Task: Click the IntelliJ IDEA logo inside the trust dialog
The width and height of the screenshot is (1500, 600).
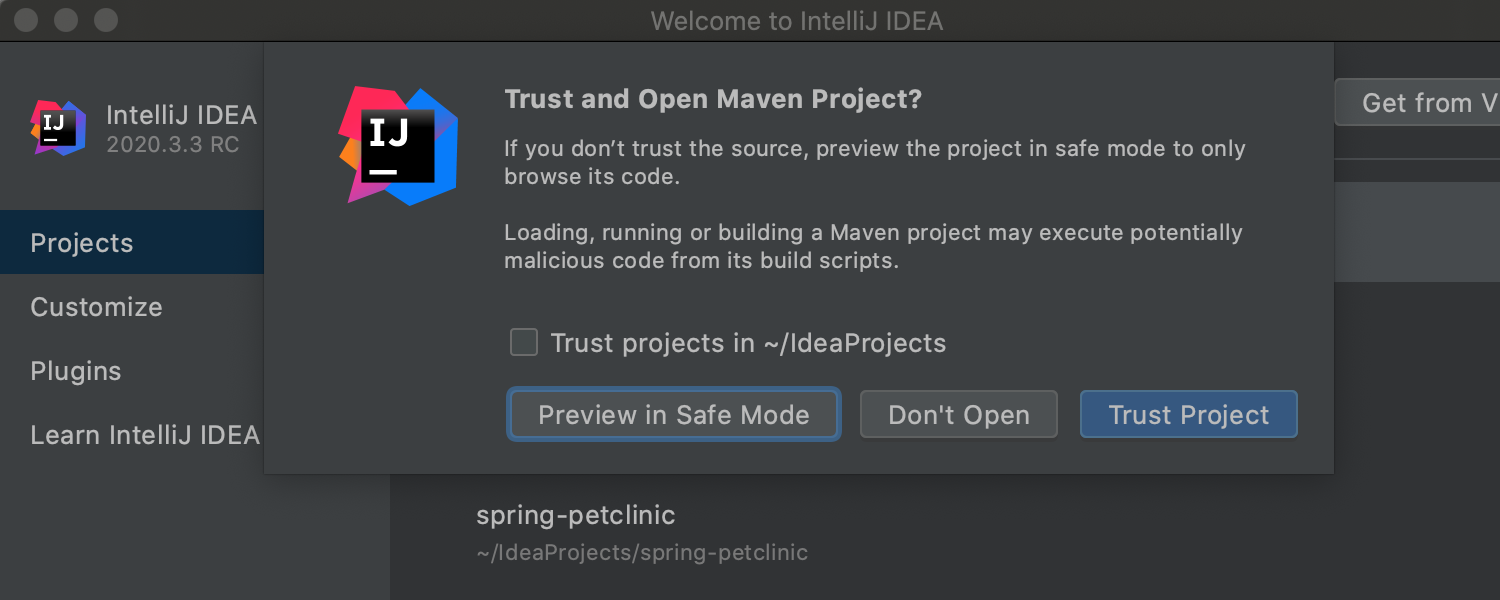Action: [398, 145]
